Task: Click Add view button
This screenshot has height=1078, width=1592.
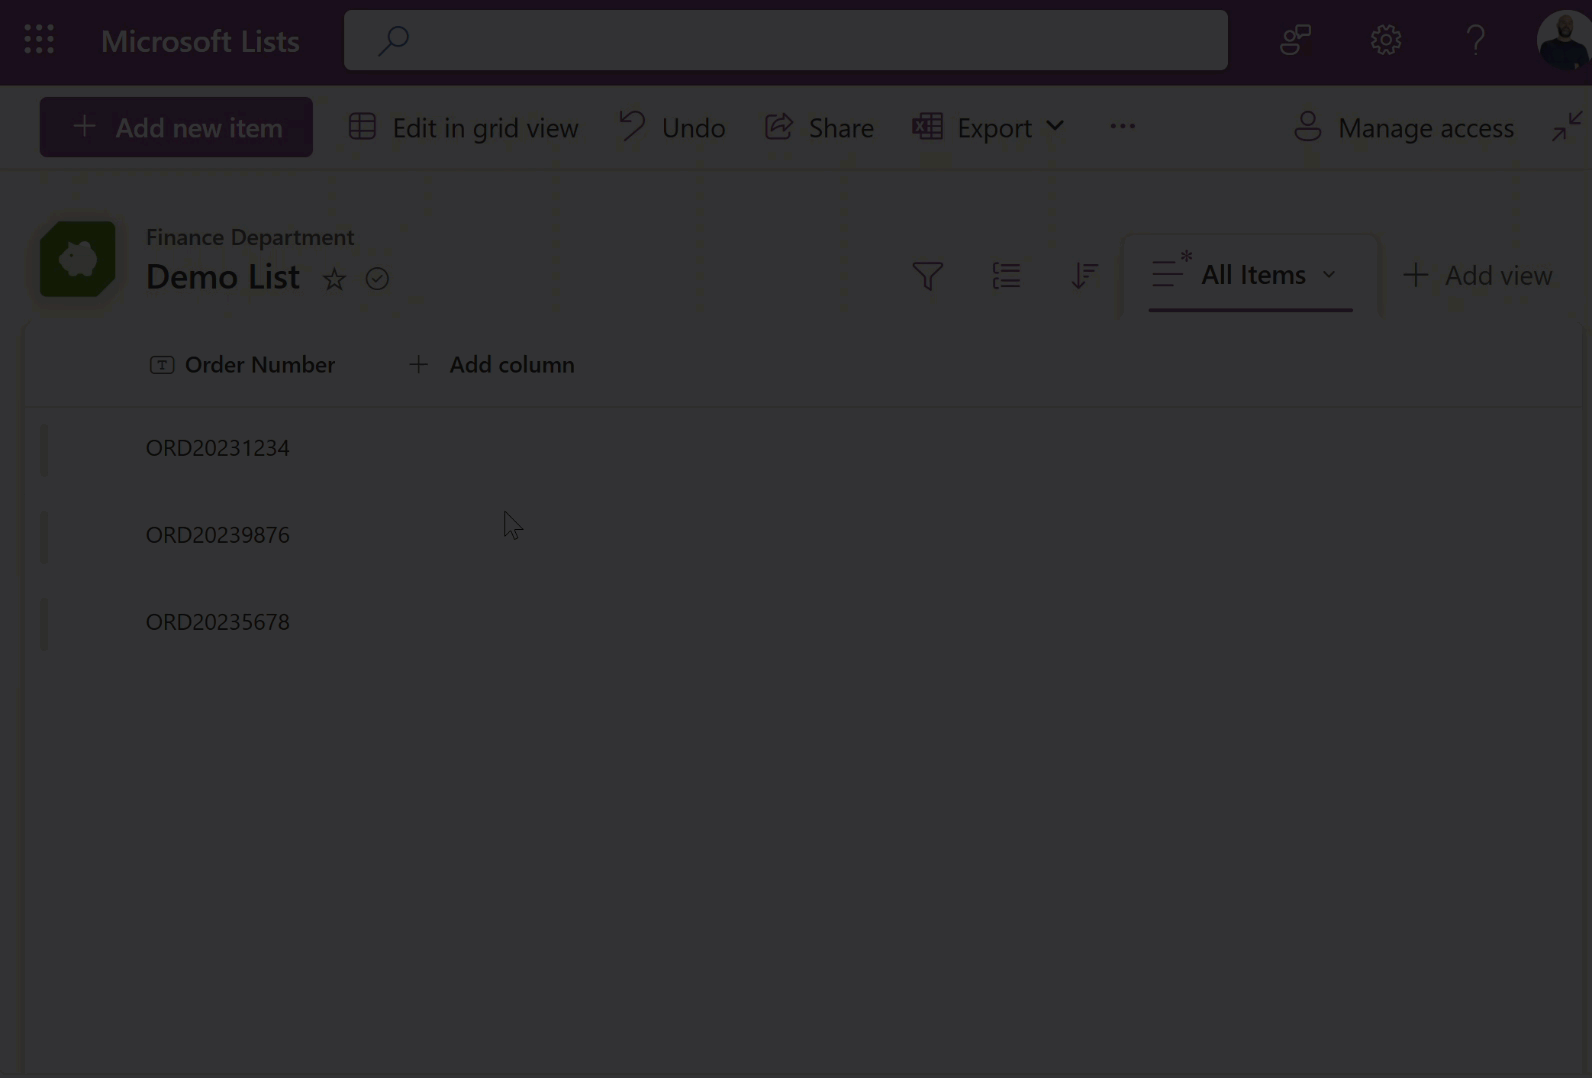Action: 1477,275
